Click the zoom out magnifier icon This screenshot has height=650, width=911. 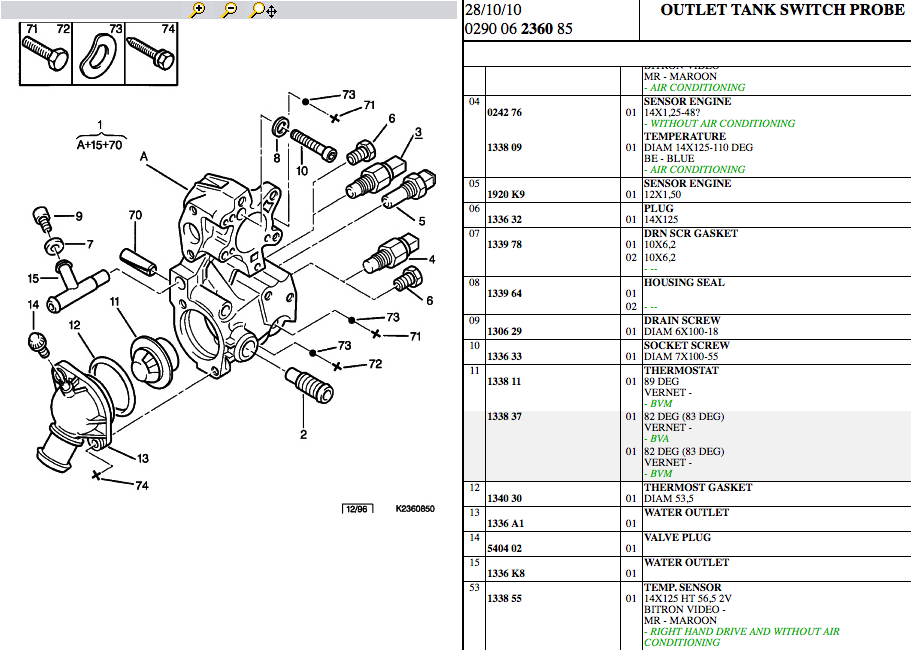[x=230, y=10]
